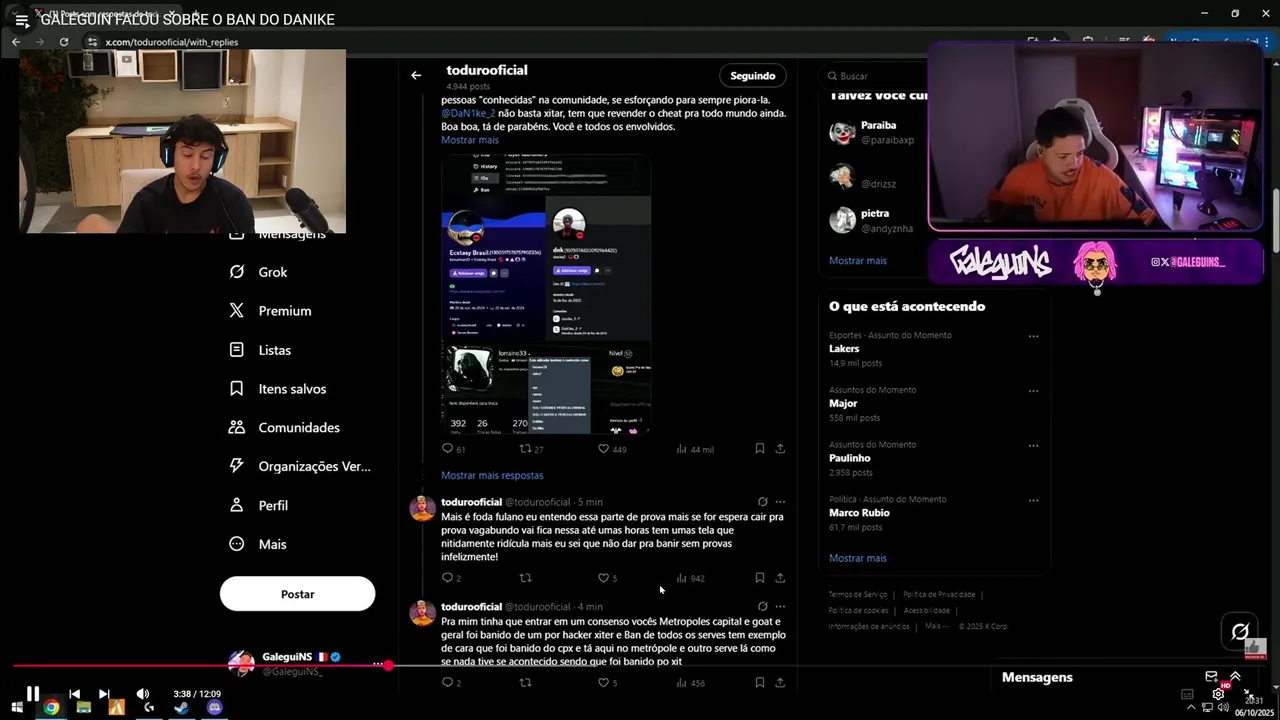Image resolution: width=1280 pixels, height=720 pixels.
Task: Repost the tweet with 27 reposts
Action: click(x=531, y=449)
